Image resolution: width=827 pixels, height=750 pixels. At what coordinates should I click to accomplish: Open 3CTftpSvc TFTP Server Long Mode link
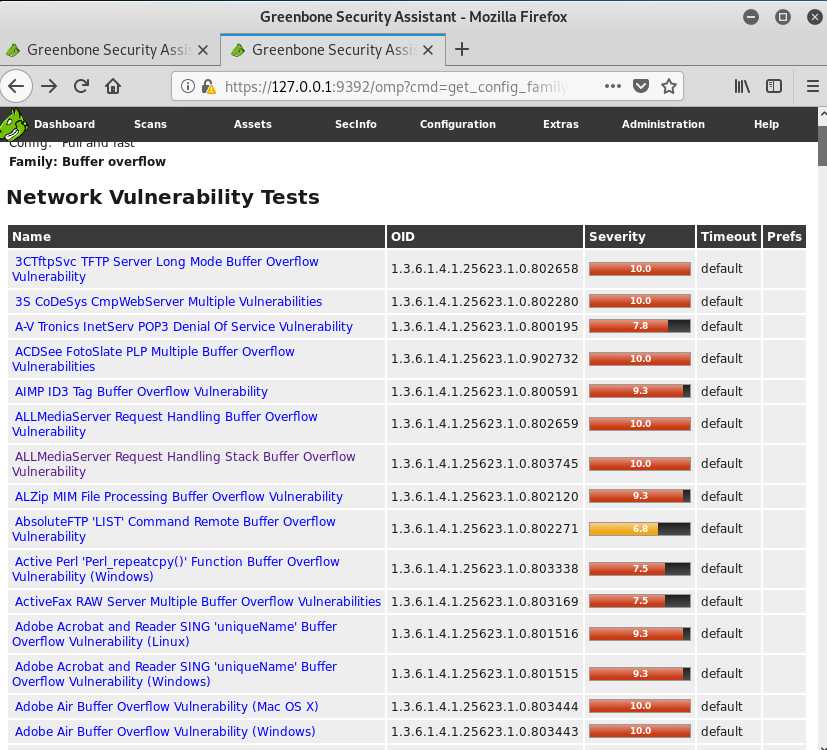coord(166,269)
